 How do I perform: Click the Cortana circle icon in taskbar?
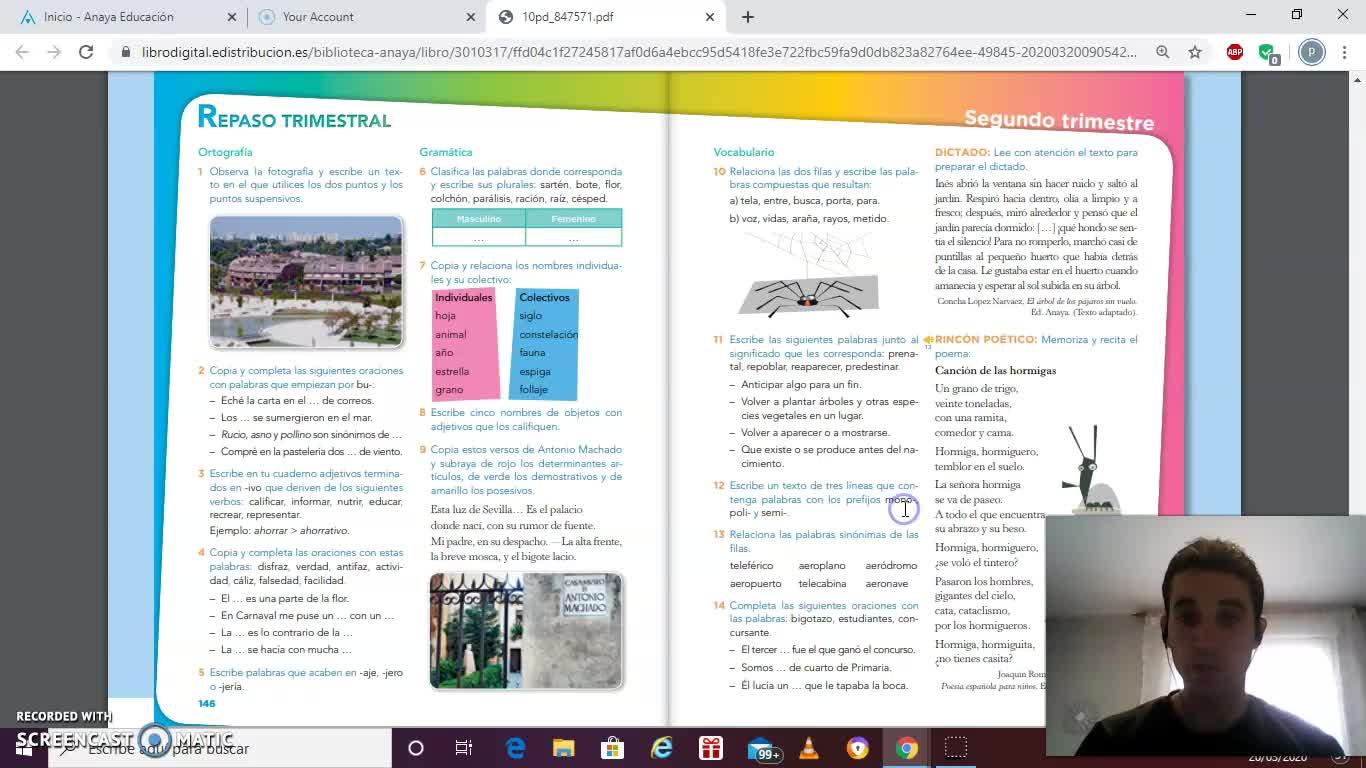(x=416, y=748)
